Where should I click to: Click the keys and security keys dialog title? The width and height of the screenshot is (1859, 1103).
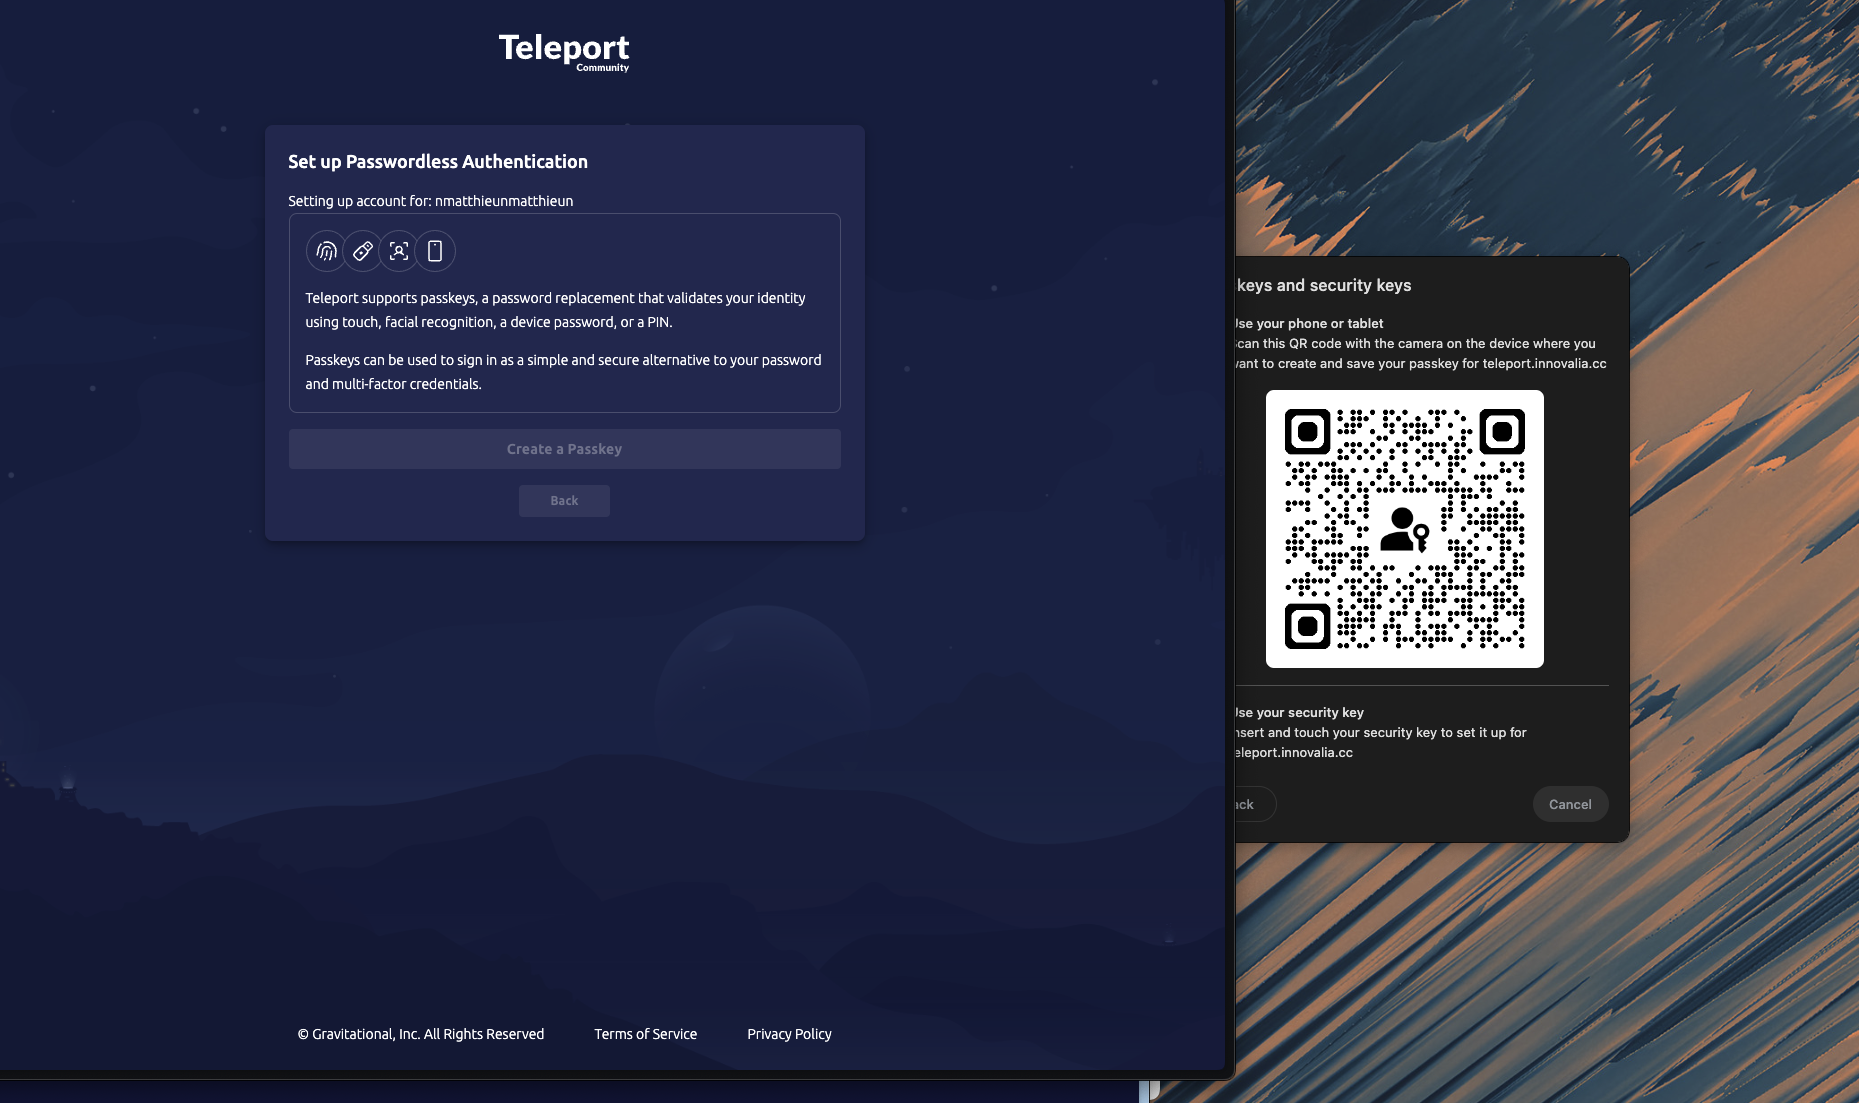1320,285
